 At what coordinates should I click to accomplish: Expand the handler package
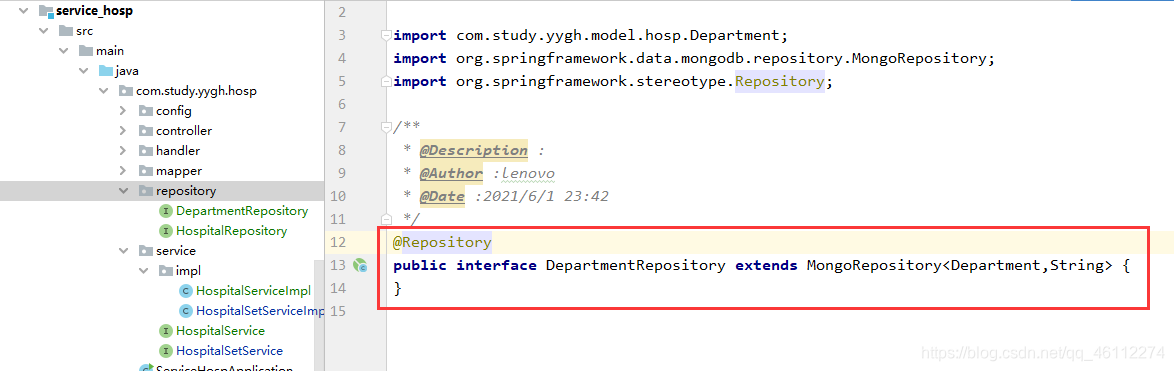click(124, 150)
